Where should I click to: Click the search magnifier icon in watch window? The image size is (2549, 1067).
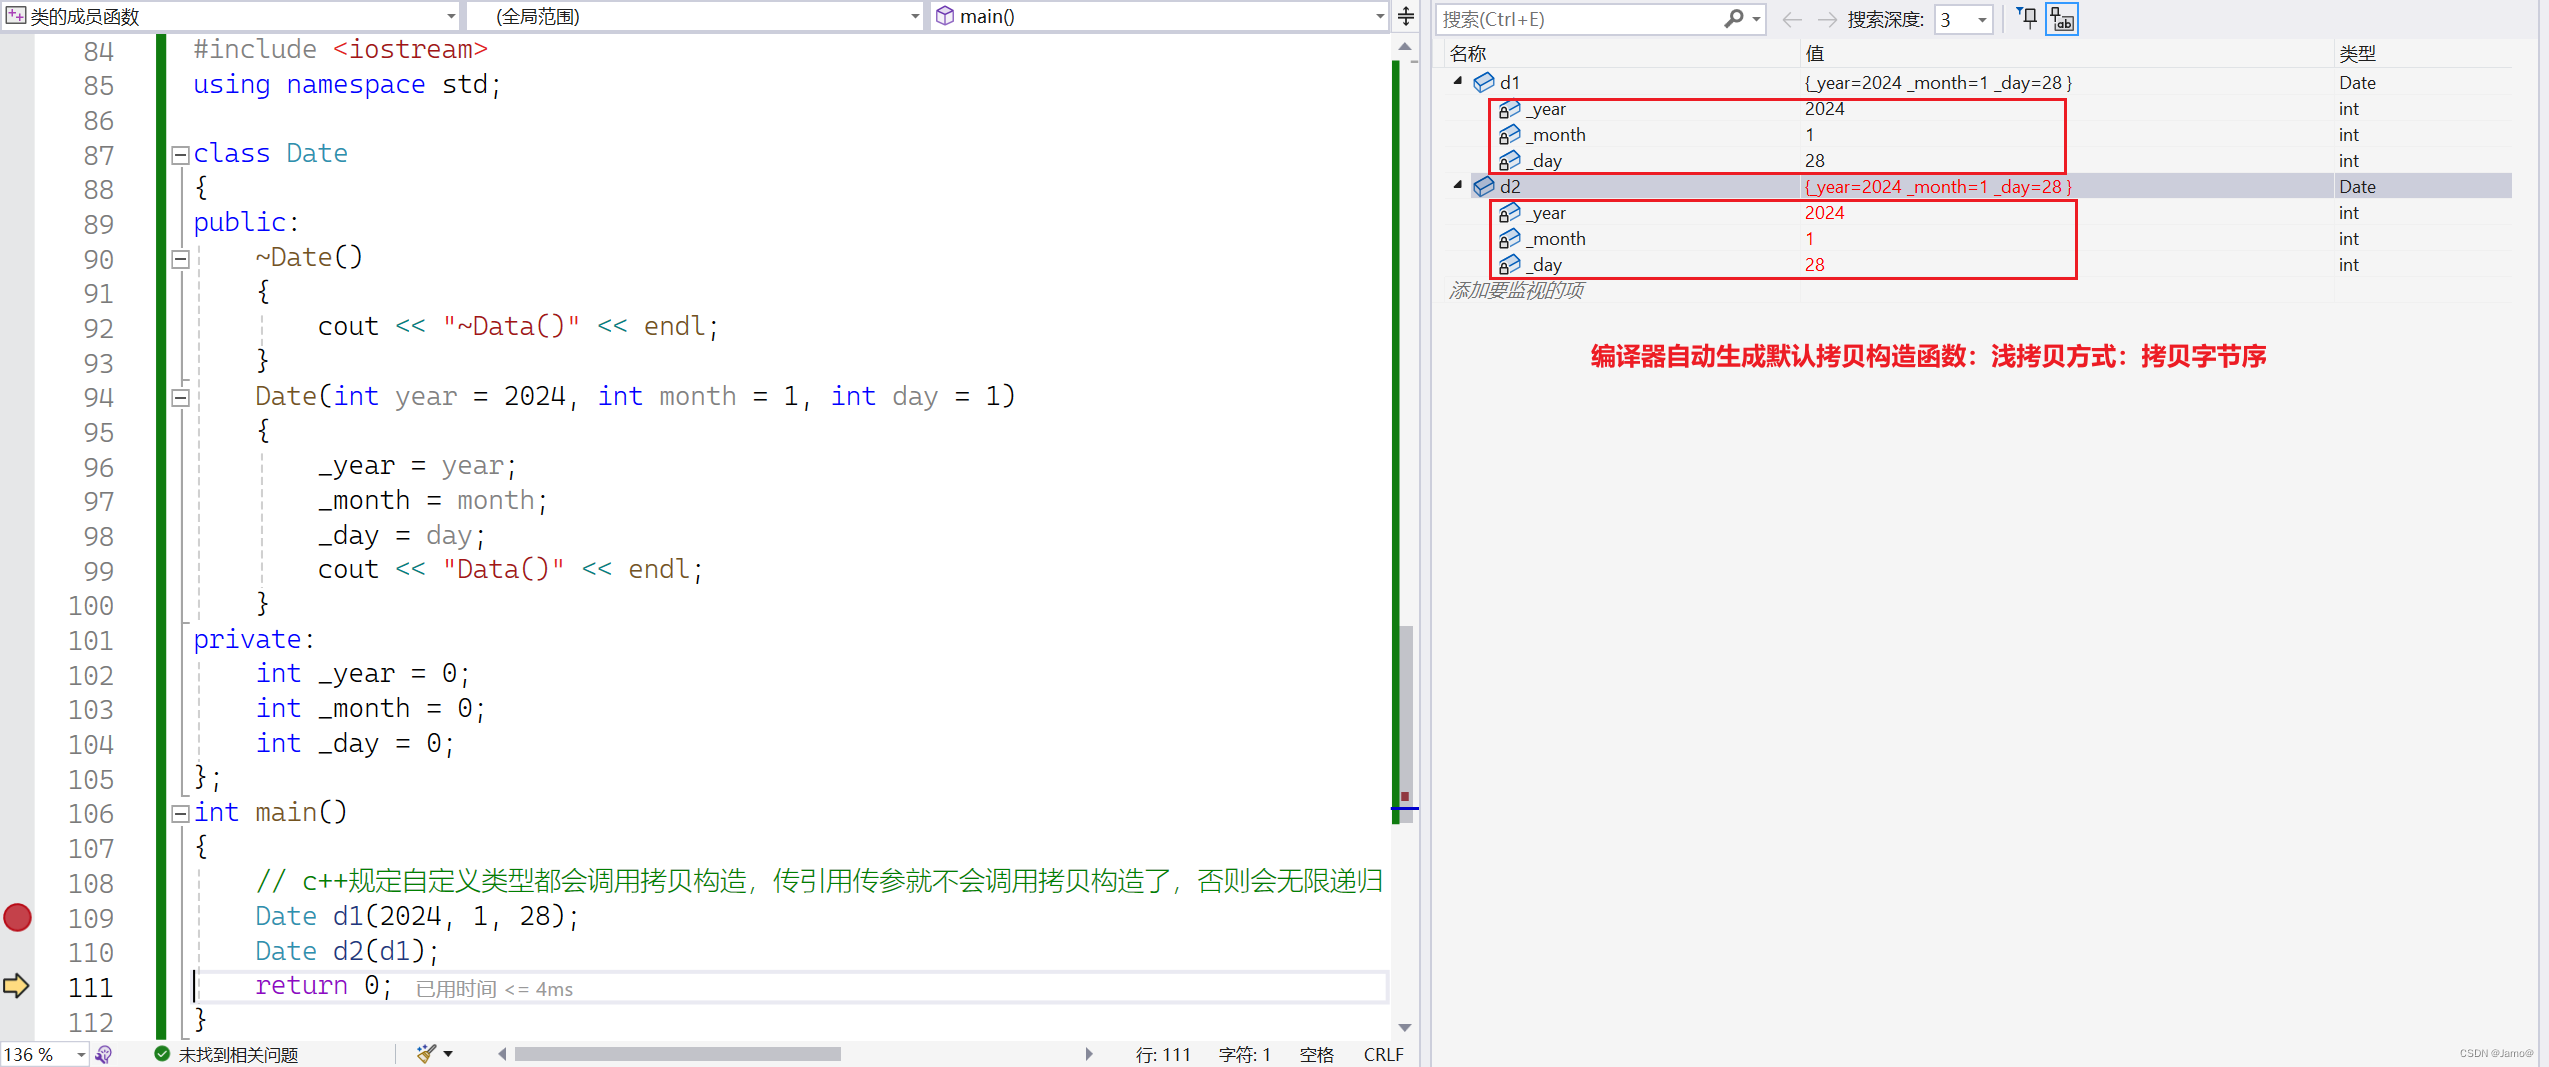pos(1734,19)
